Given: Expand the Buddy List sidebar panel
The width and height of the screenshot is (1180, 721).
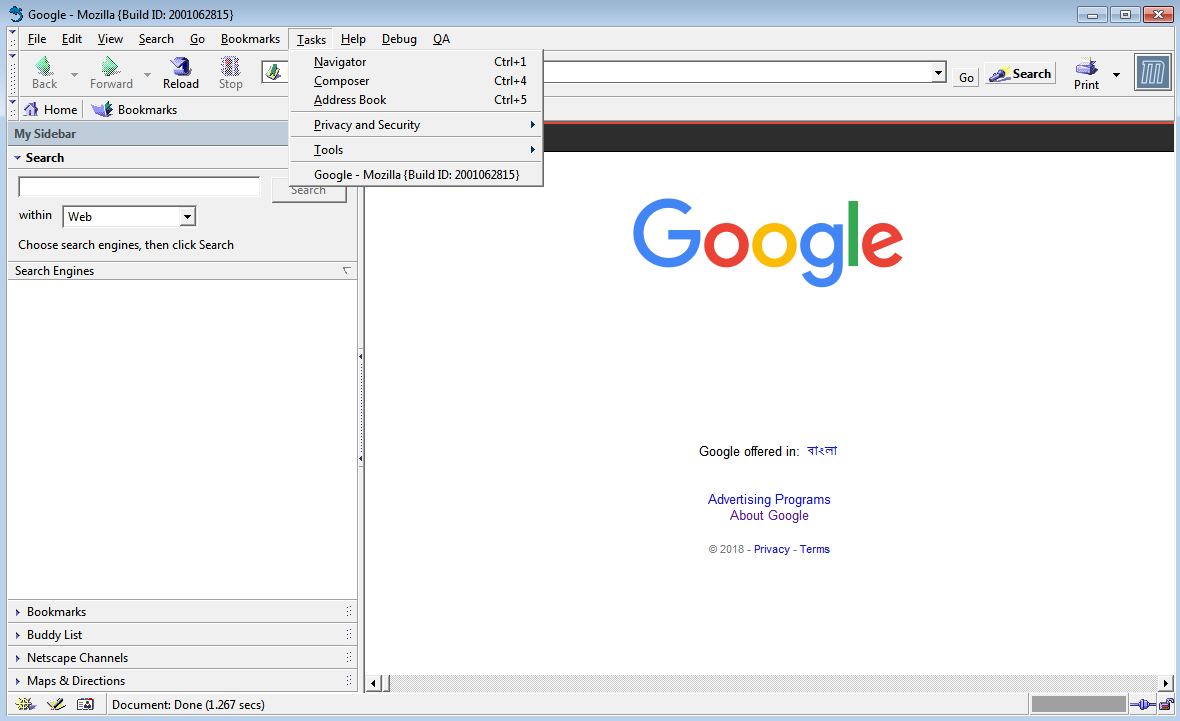Looking at the screenshot, I should [x=54, y=634].
